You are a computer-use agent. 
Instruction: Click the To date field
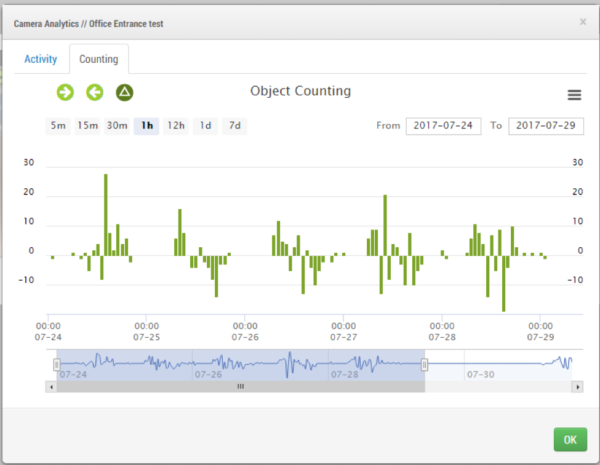click(x=545, y=126)
